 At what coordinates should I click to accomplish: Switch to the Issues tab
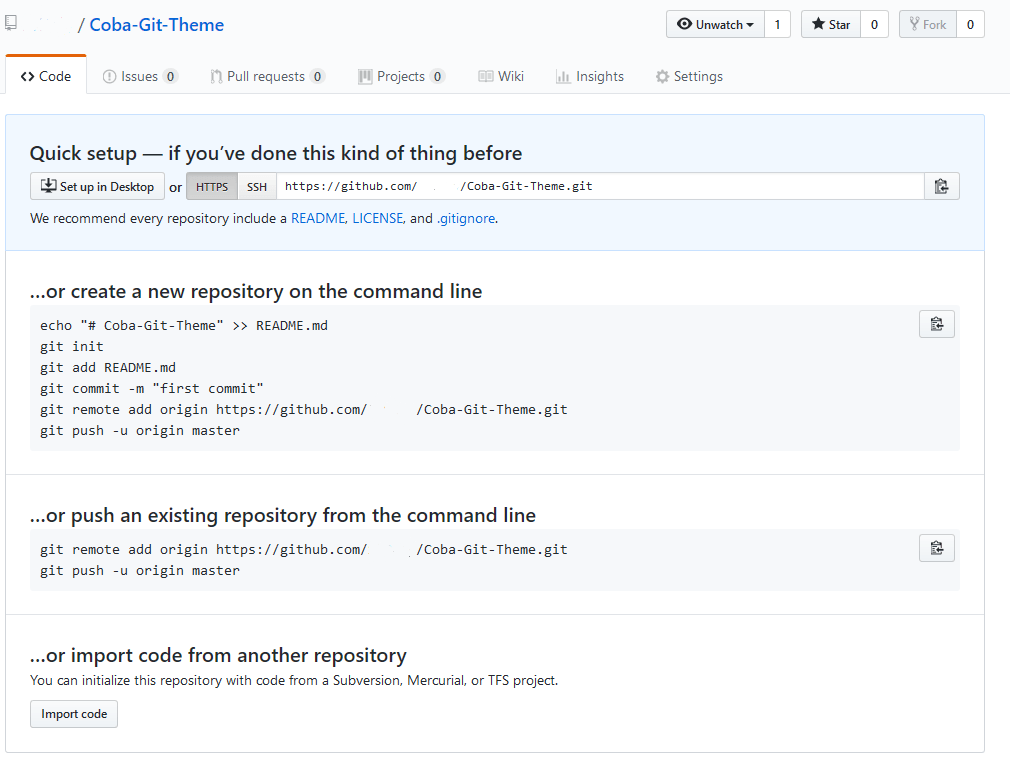pos(139,76)
